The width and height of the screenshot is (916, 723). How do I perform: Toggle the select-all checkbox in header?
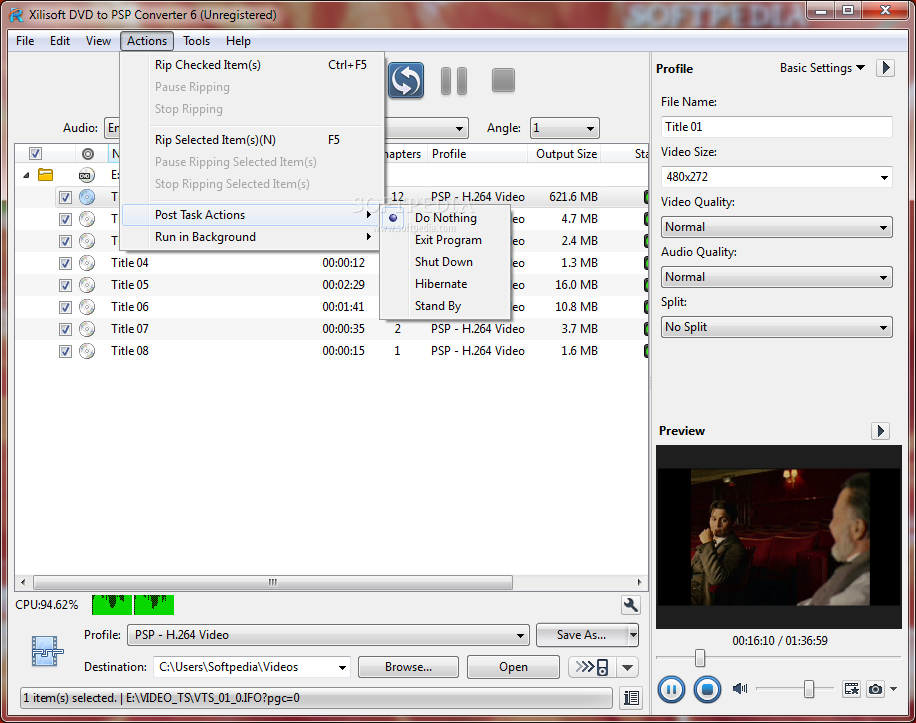click(x=36, y=154)
